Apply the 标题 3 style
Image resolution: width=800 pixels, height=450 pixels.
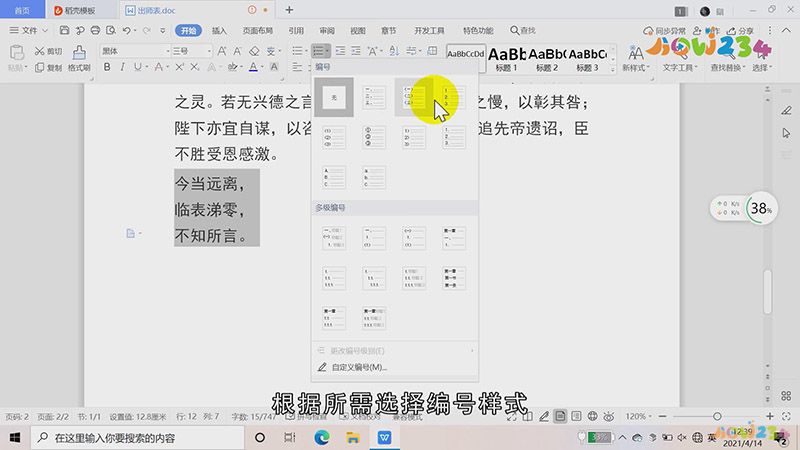[587, 59]
